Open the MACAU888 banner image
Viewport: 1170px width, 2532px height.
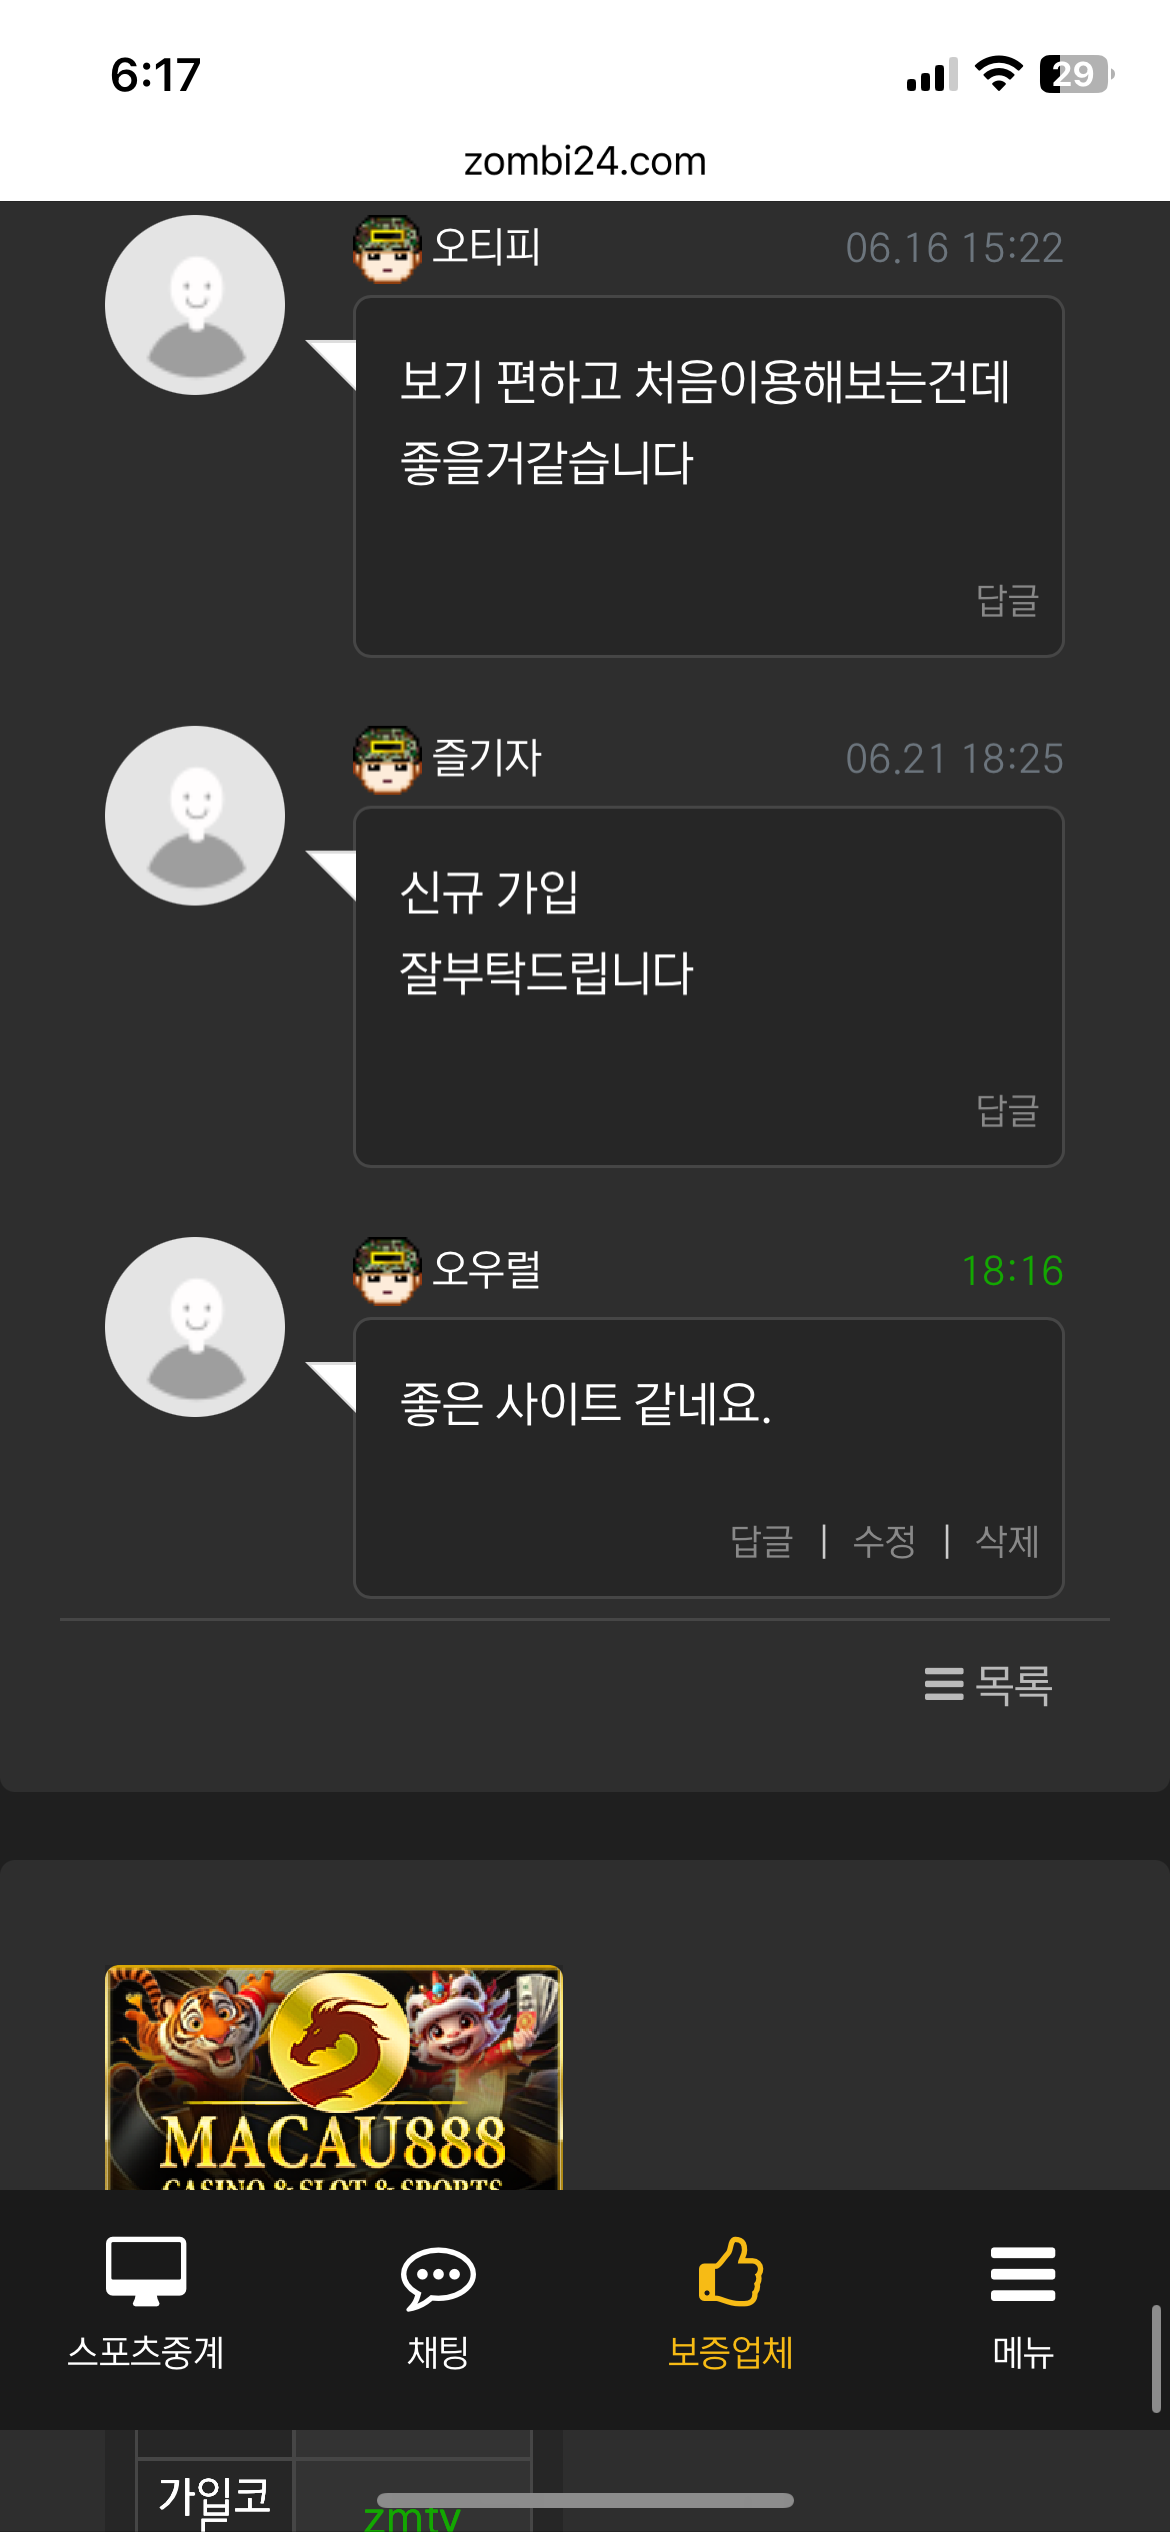point(334,2077)
